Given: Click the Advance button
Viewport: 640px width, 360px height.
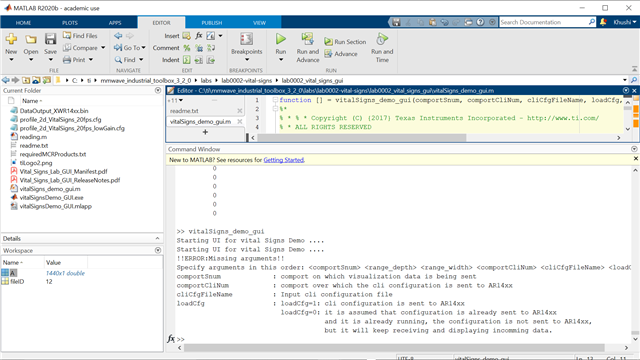Looking at the screenshot, I should 341,54.
